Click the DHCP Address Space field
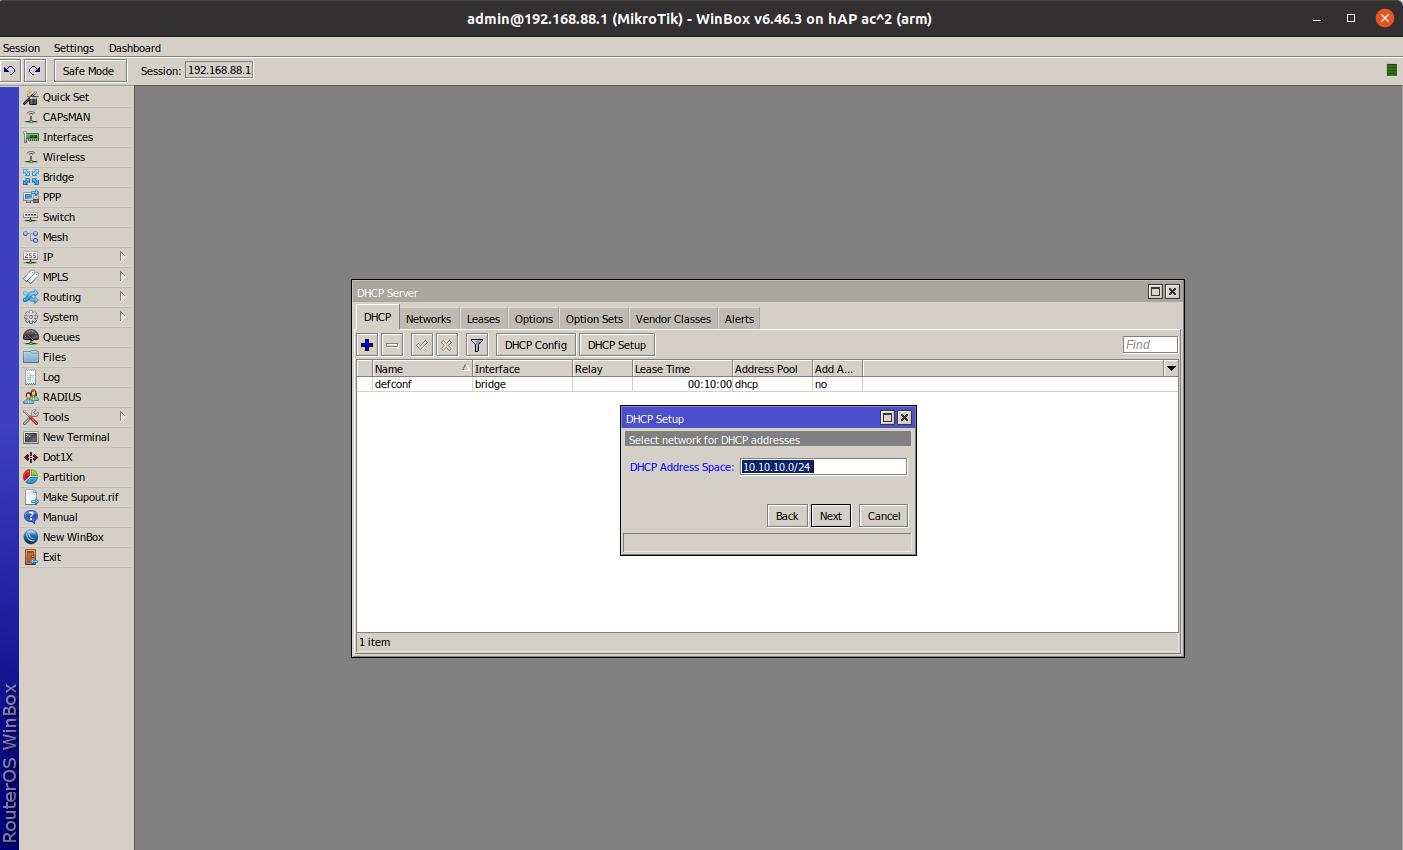Viewport: 1403px width, 850px height. (x=823, y=467)
